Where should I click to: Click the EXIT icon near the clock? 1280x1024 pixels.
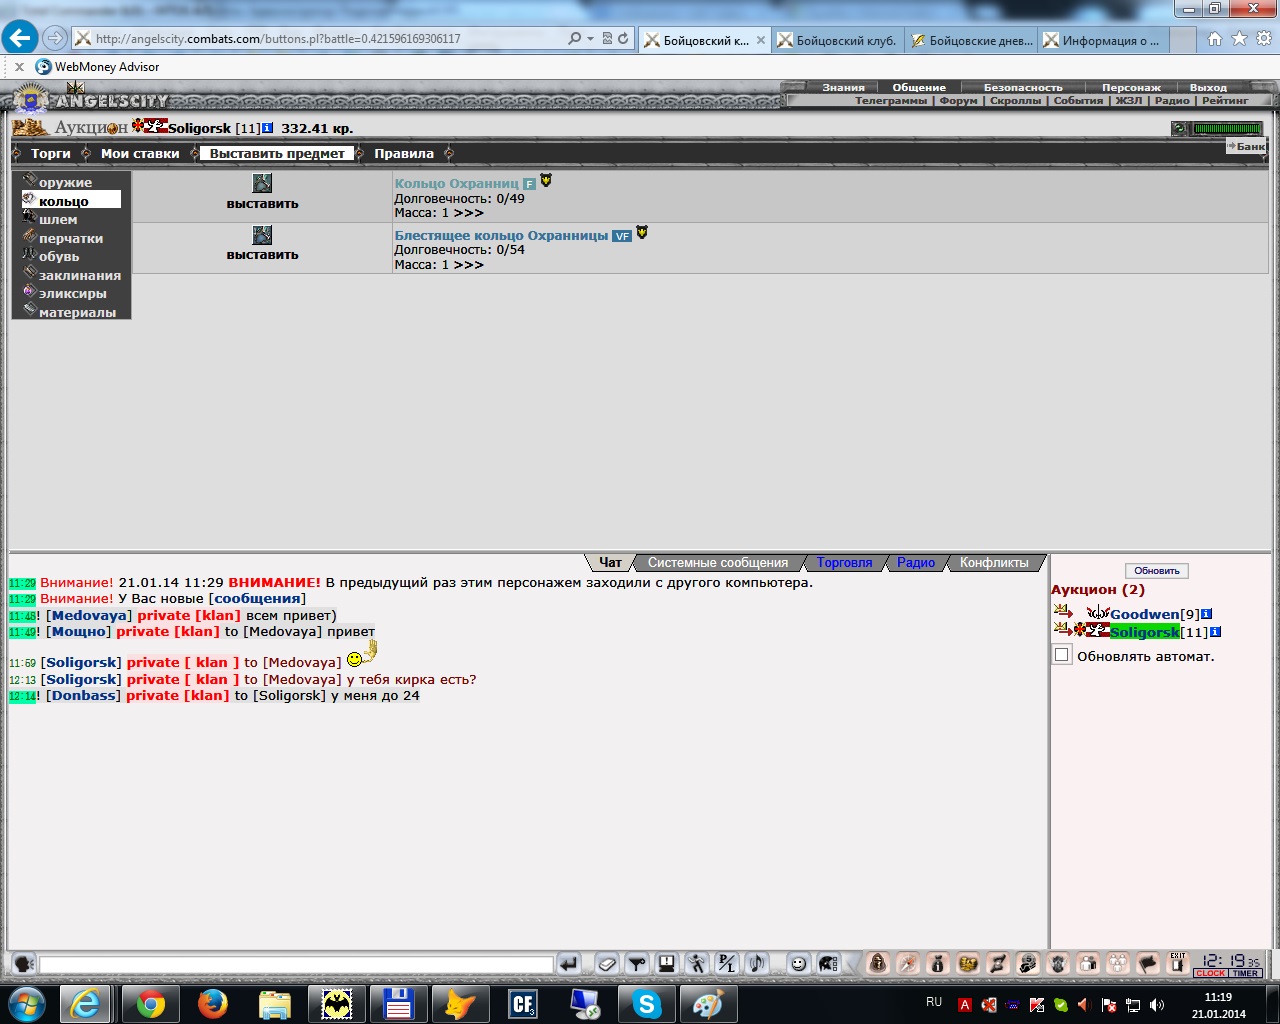tap(1178, 964)
